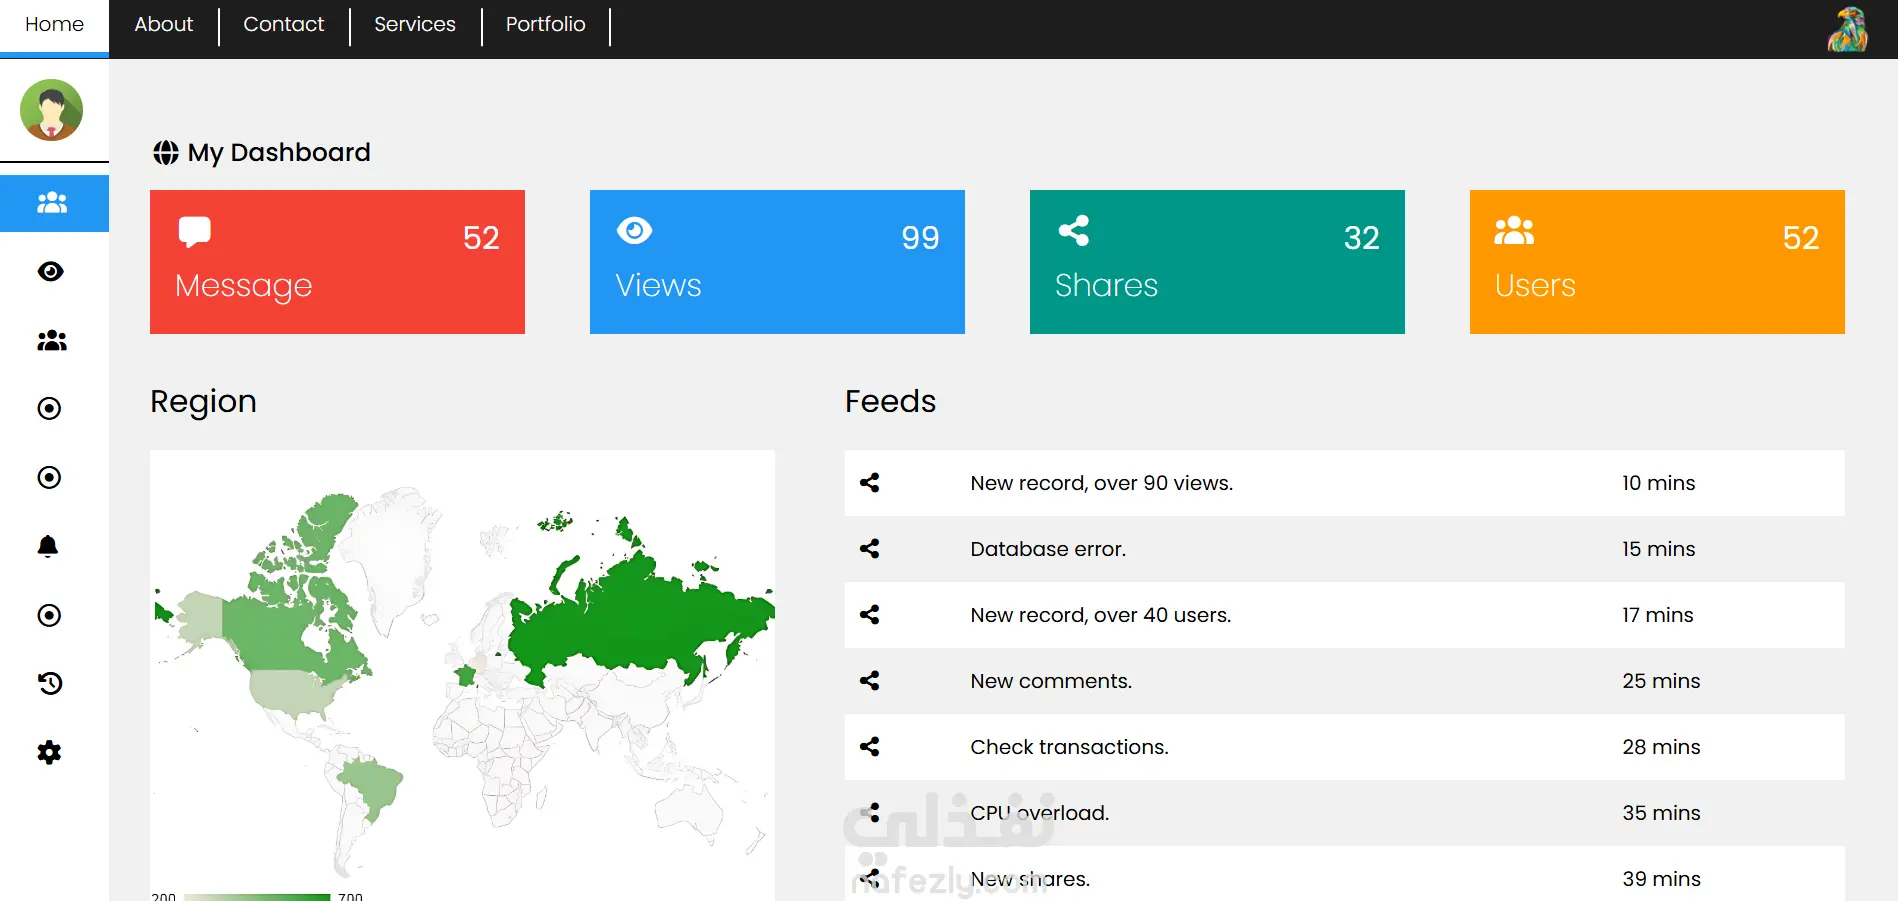Select 'Database error.' feed text
This screenshot has width=1898, height=901.
click(1048, 549)
